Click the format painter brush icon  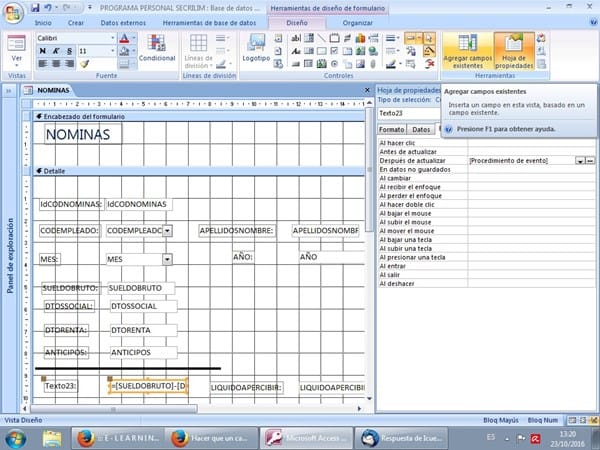pyautogui.click(x=85, y=64)
